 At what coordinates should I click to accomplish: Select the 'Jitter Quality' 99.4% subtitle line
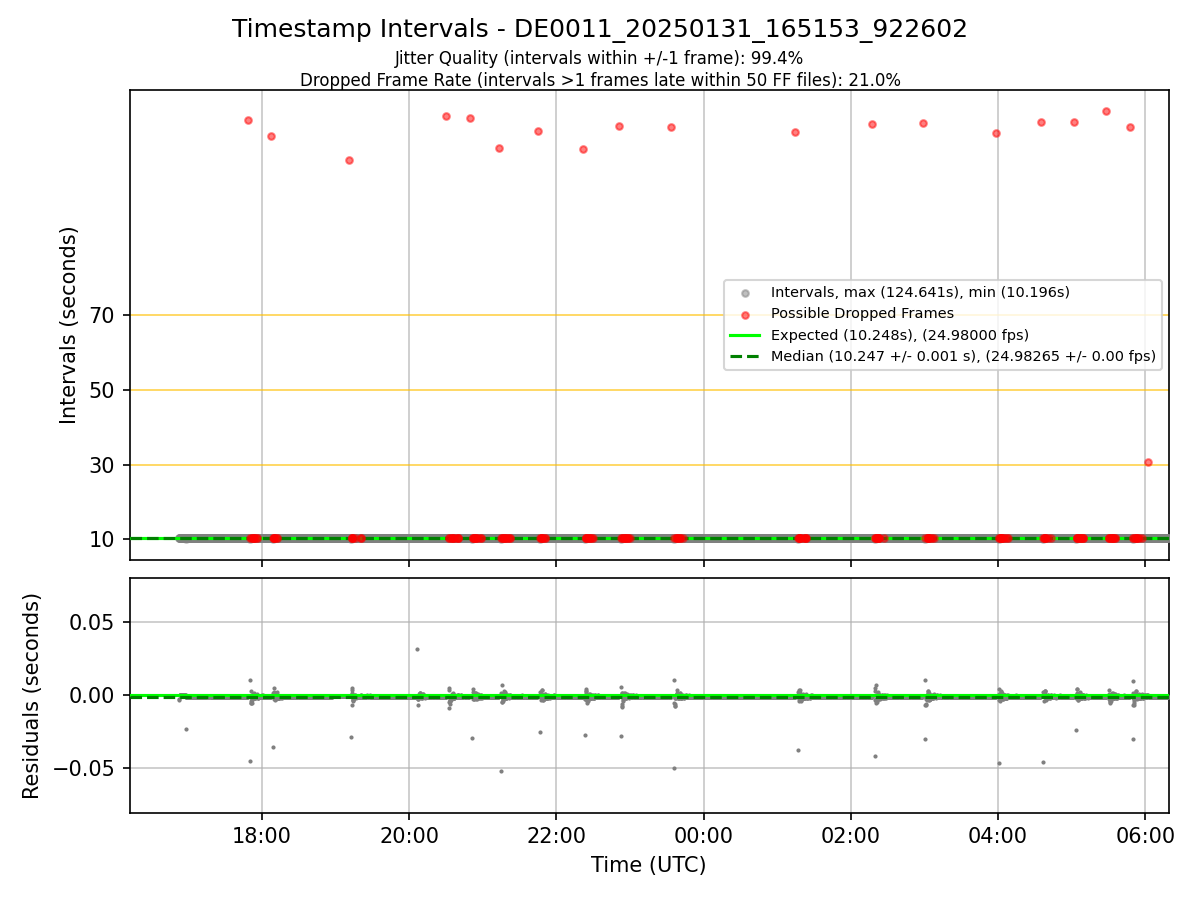point(599,58)
